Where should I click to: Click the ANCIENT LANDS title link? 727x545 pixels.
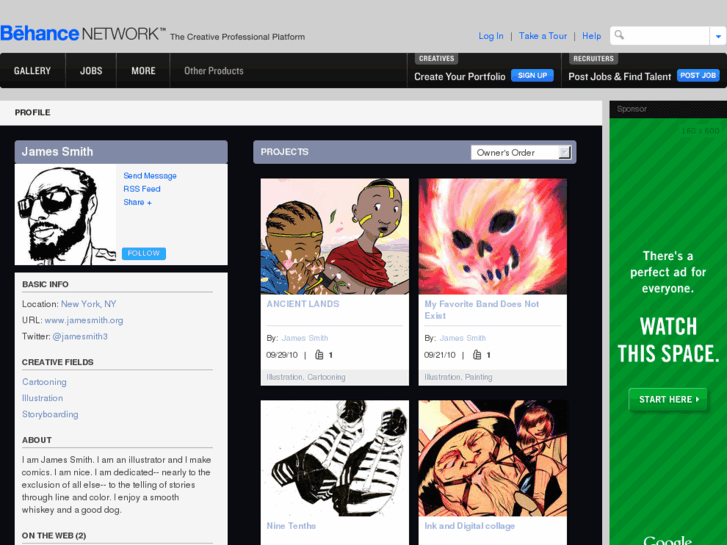click(303, 304)
